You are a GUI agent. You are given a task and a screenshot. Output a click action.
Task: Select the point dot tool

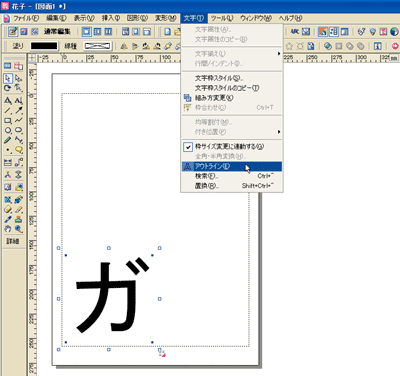tap(8, 150)
